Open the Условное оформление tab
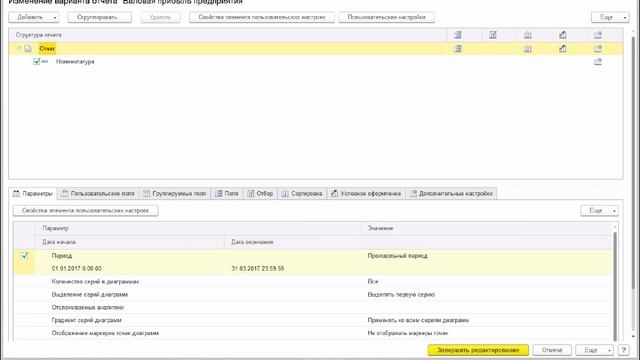The image size is (640, 360). [366, 193]
